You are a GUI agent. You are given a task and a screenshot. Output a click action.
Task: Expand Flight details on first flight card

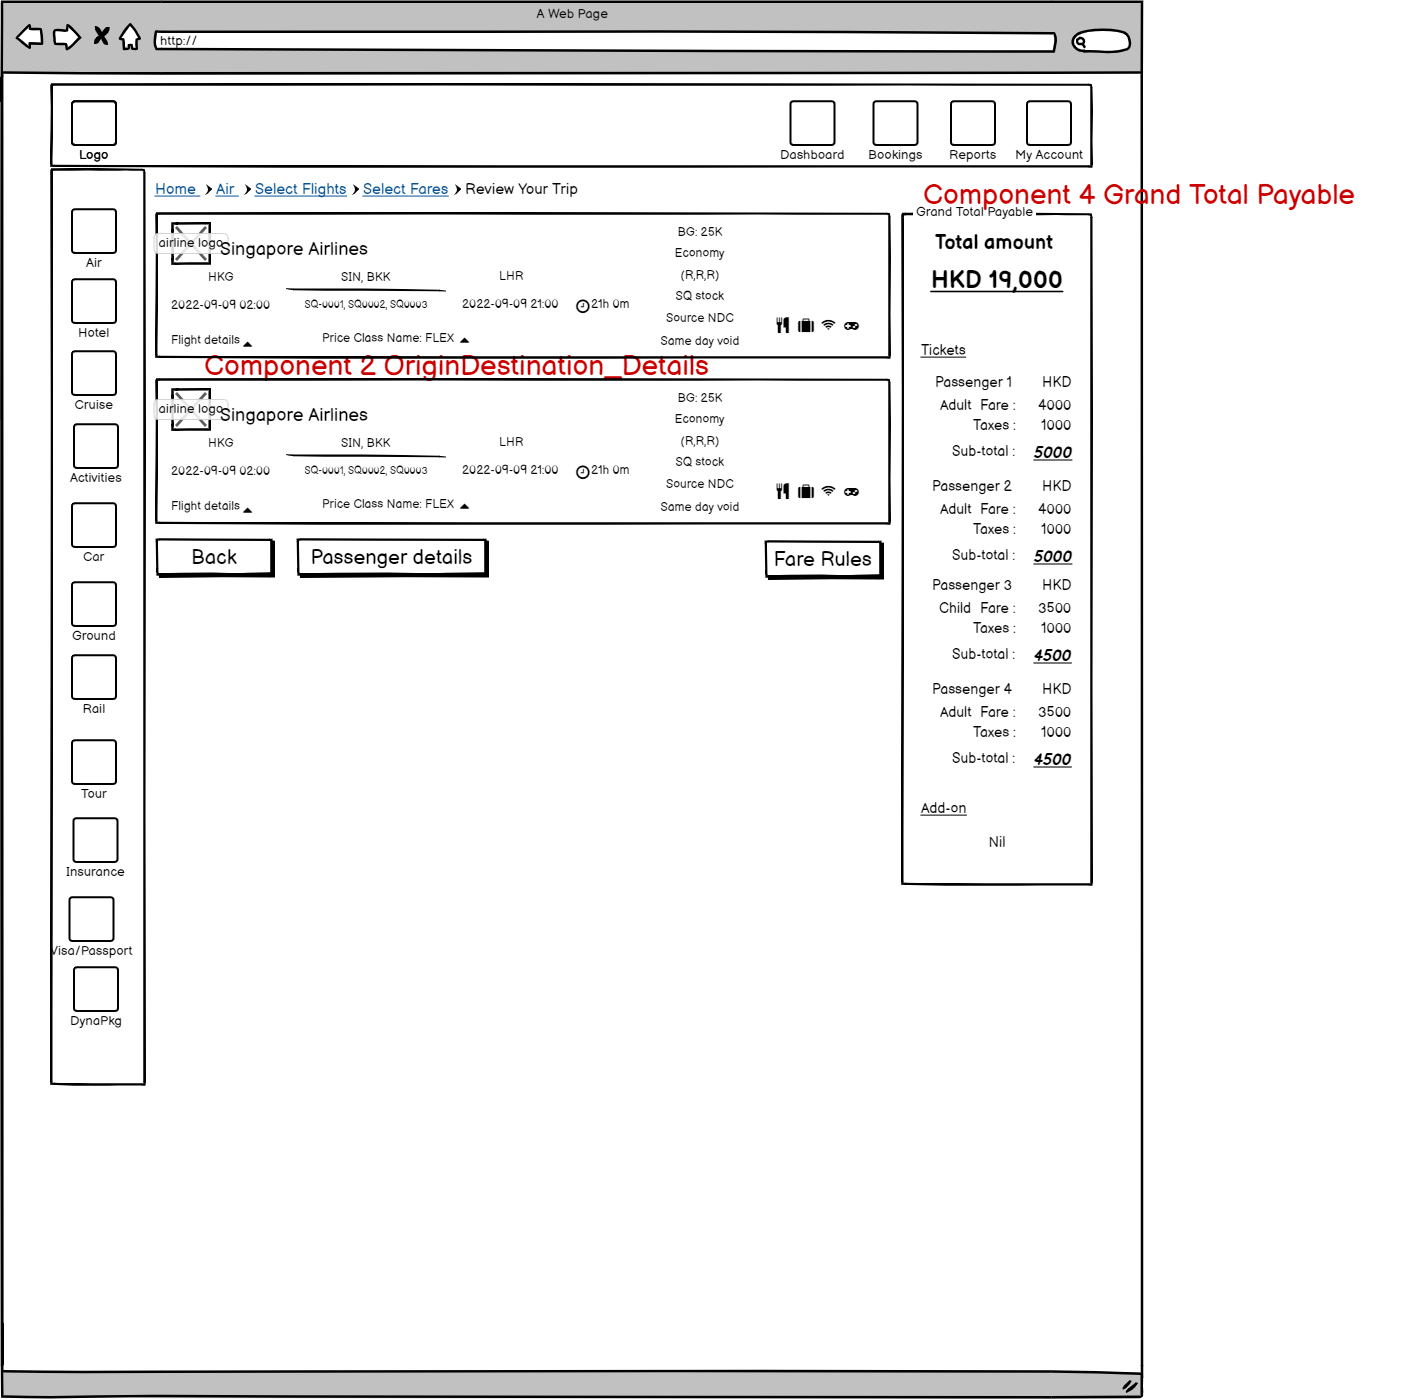[211, 340]
